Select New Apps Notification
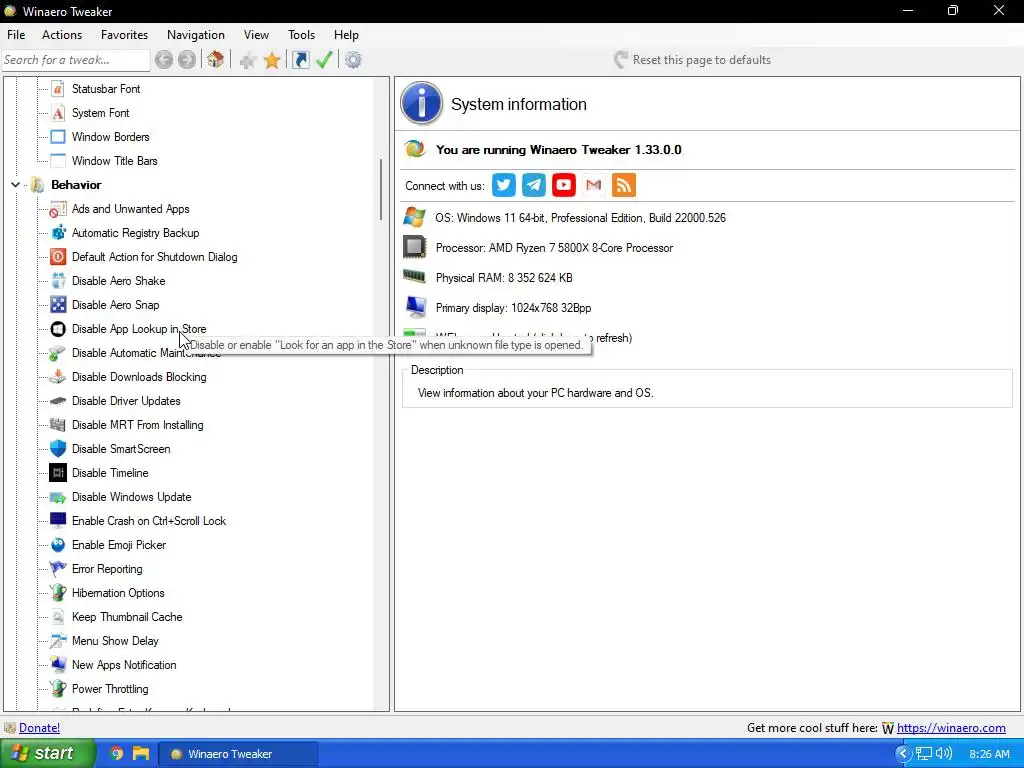The width and height of the screenshot is (1024, 768). tap(124, 665)
